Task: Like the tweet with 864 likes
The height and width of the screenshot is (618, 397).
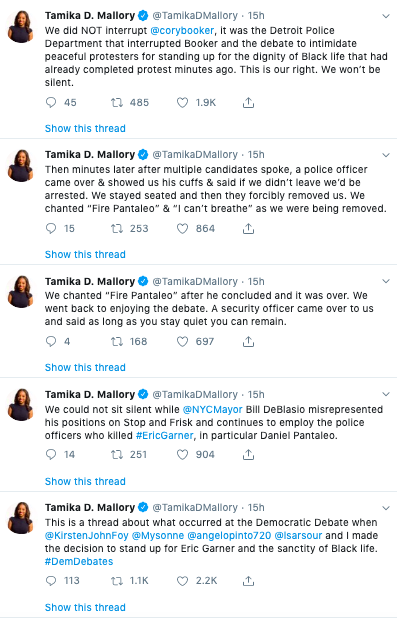Action: click(x=182, y=229)
